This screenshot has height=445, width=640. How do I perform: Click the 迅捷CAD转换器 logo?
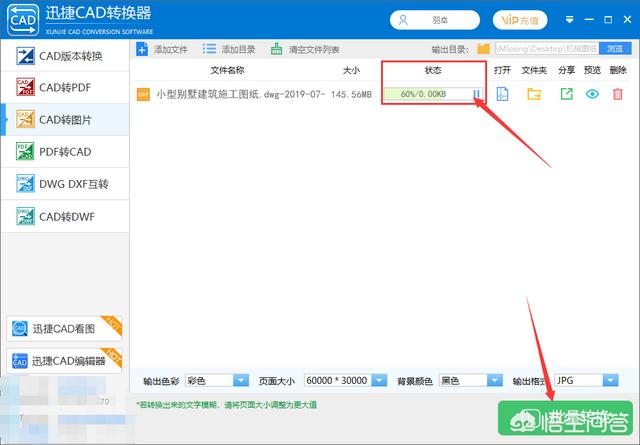click(19, 20)
